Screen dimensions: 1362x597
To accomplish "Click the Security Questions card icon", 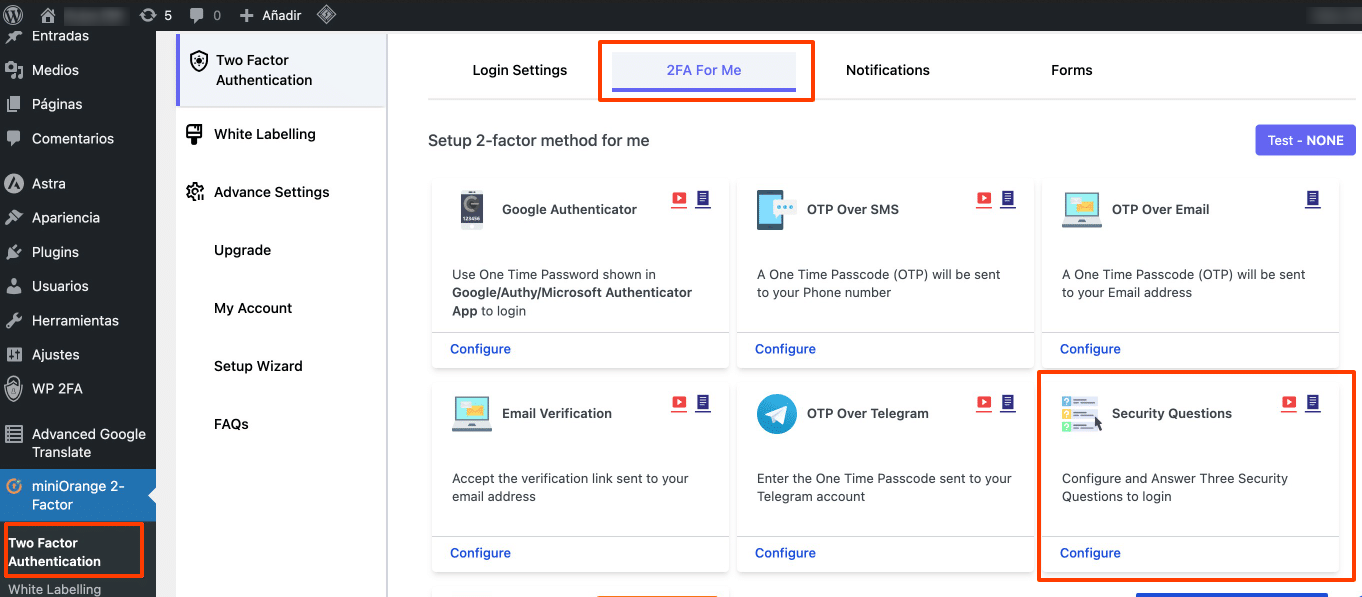I will pyautogui.click(x=1082, y=414).
